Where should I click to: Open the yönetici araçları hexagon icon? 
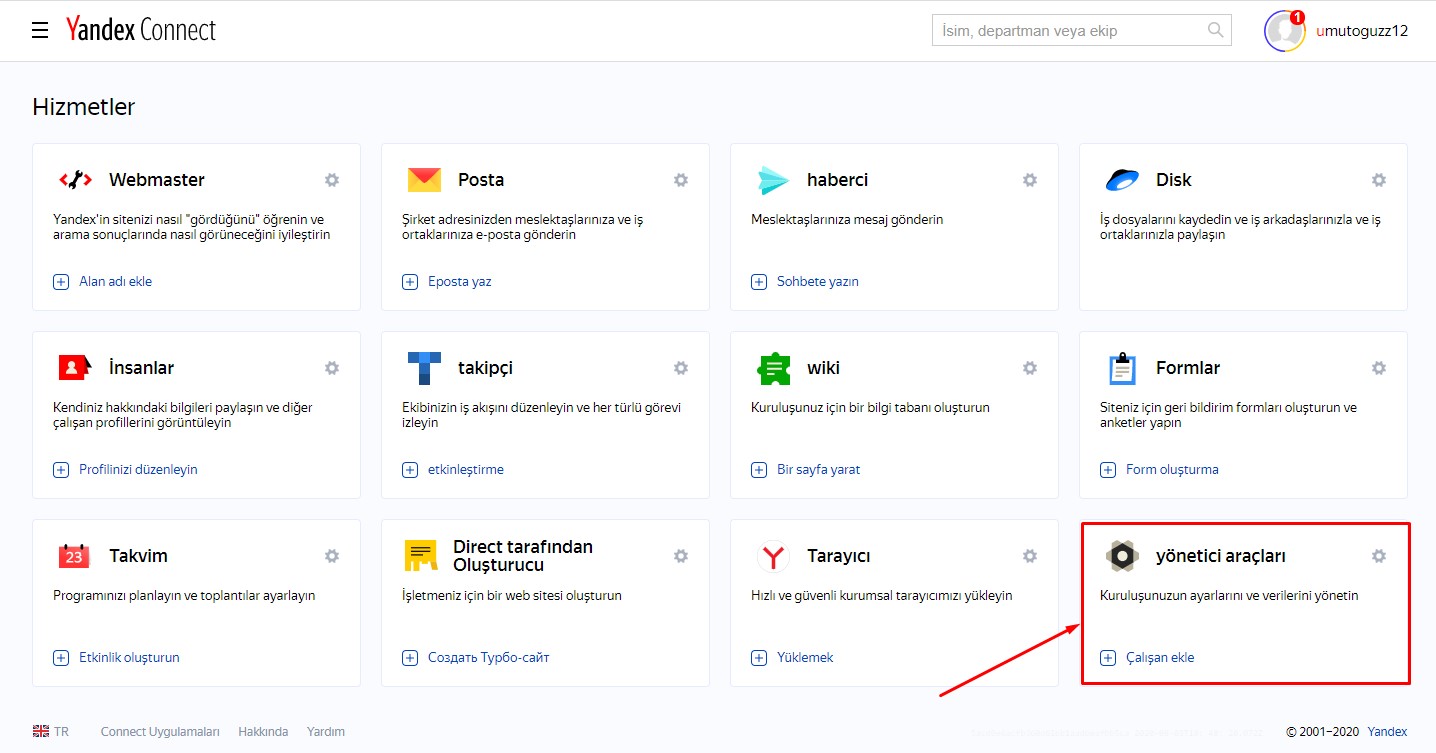point(1122,556)
